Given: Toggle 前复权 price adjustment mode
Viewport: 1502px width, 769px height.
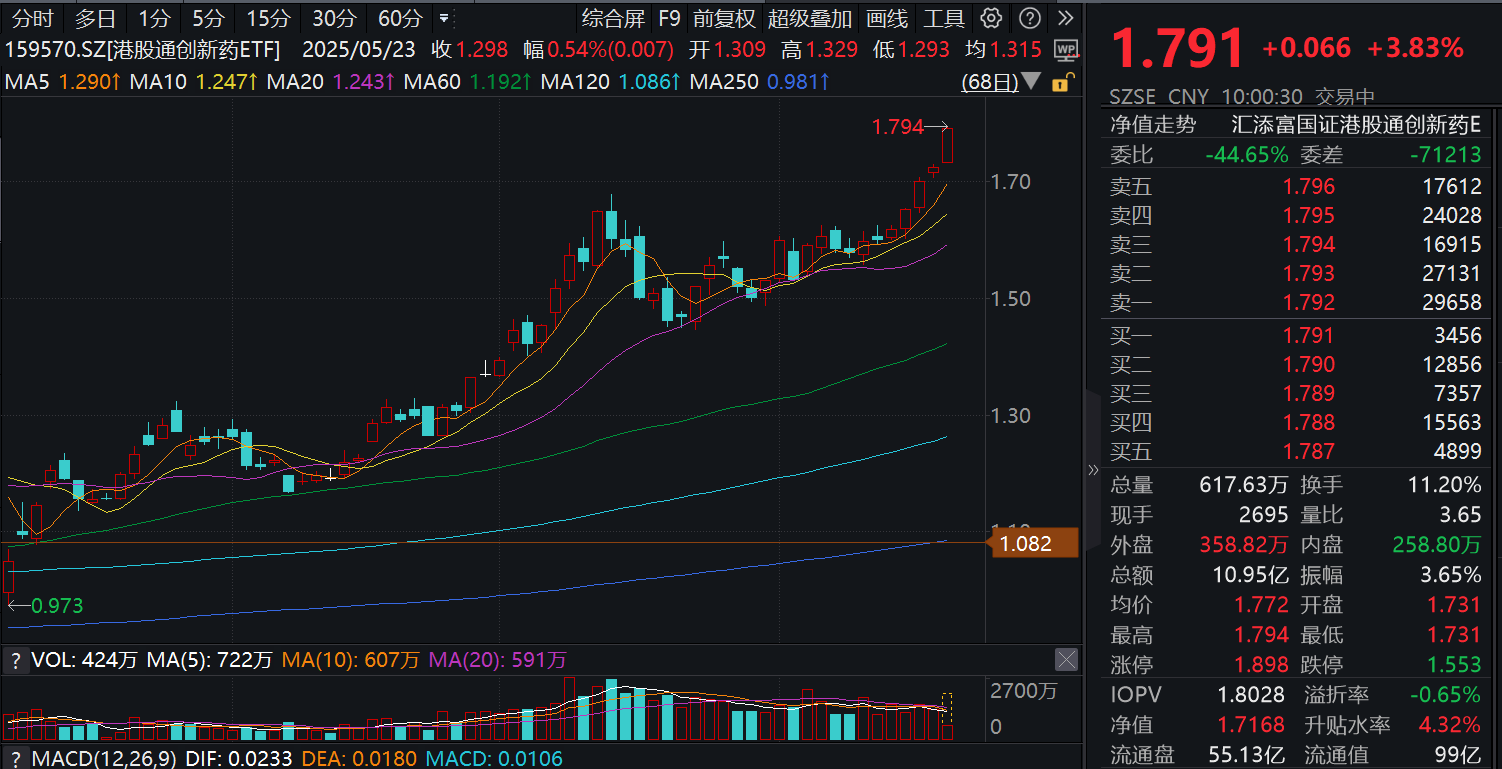Looking at the screenshot, I should tap(724, 18).
